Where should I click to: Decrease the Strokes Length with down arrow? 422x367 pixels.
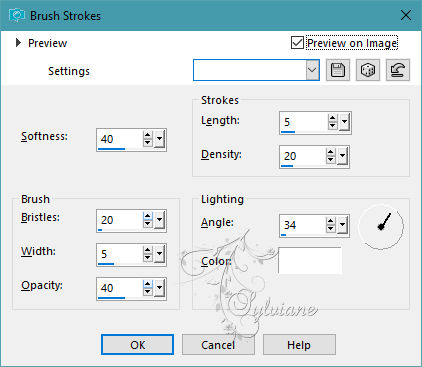[x=332, y=126]
